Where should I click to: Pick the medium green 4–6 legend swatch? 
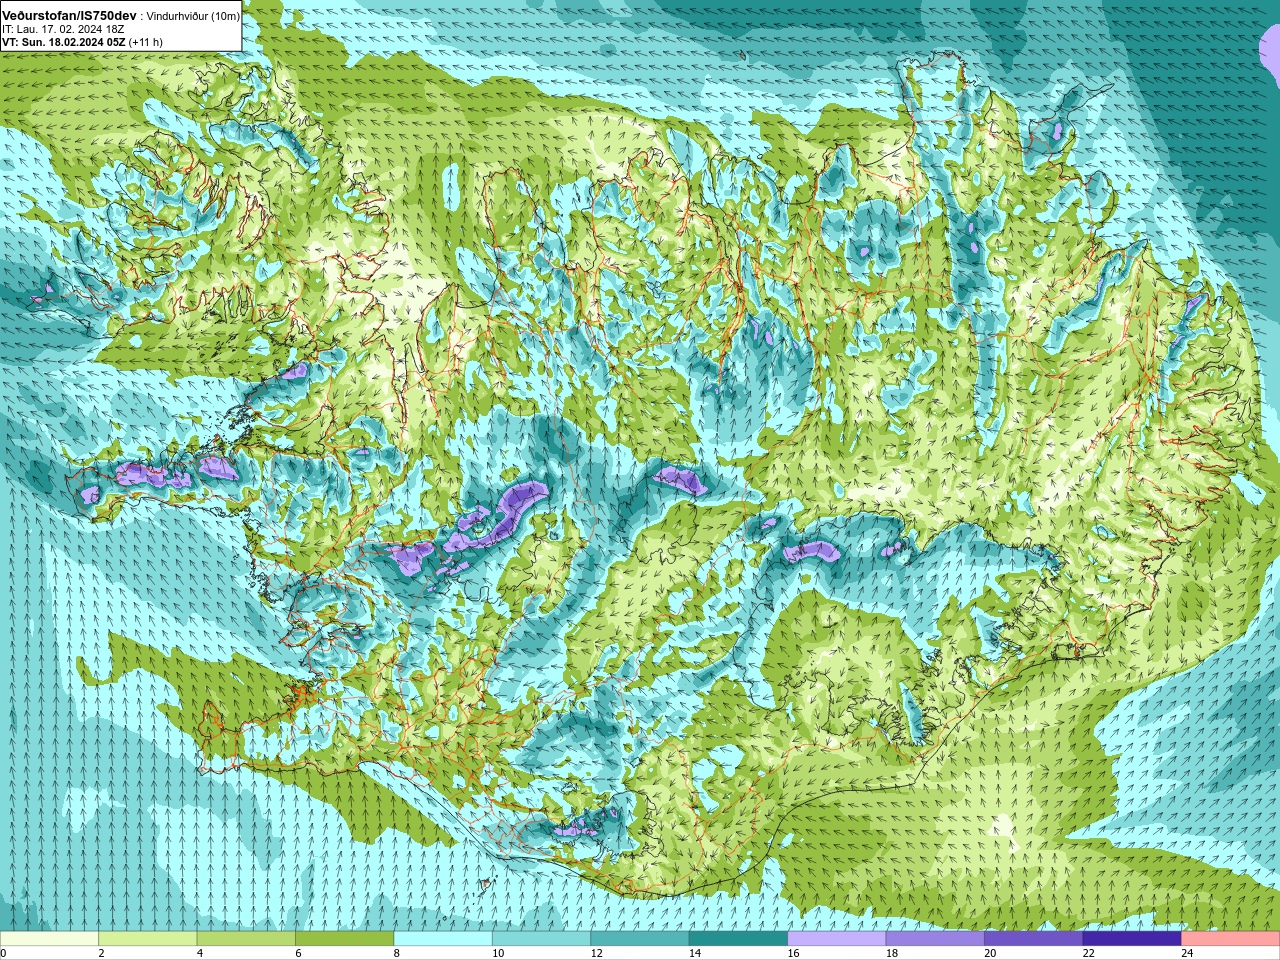(246, 939)
